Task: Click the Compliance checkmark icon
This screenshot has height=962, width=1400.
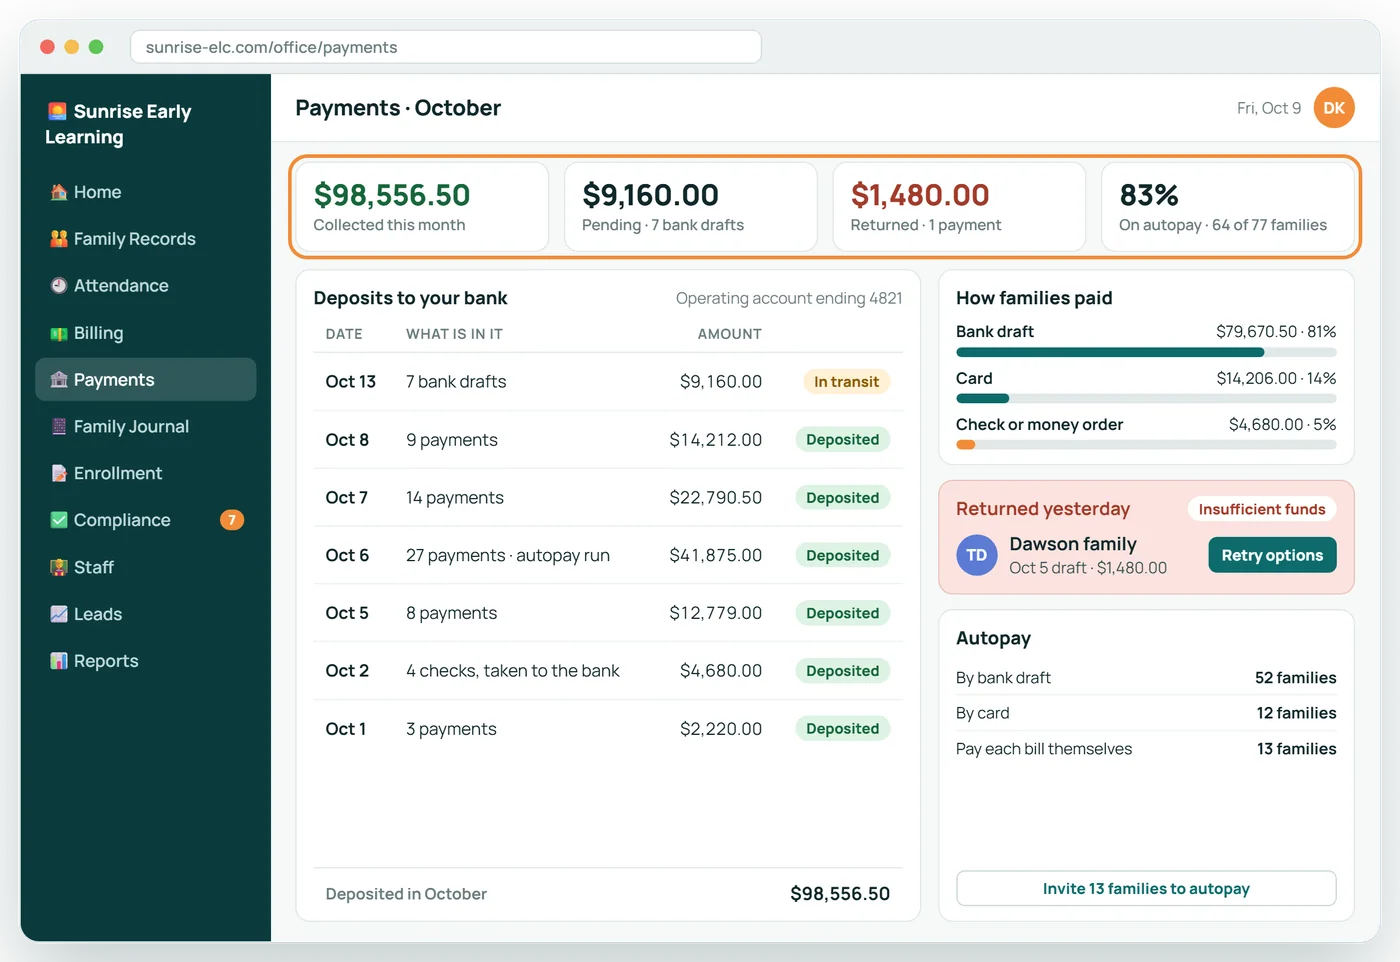Action: [x=59, y=520]
